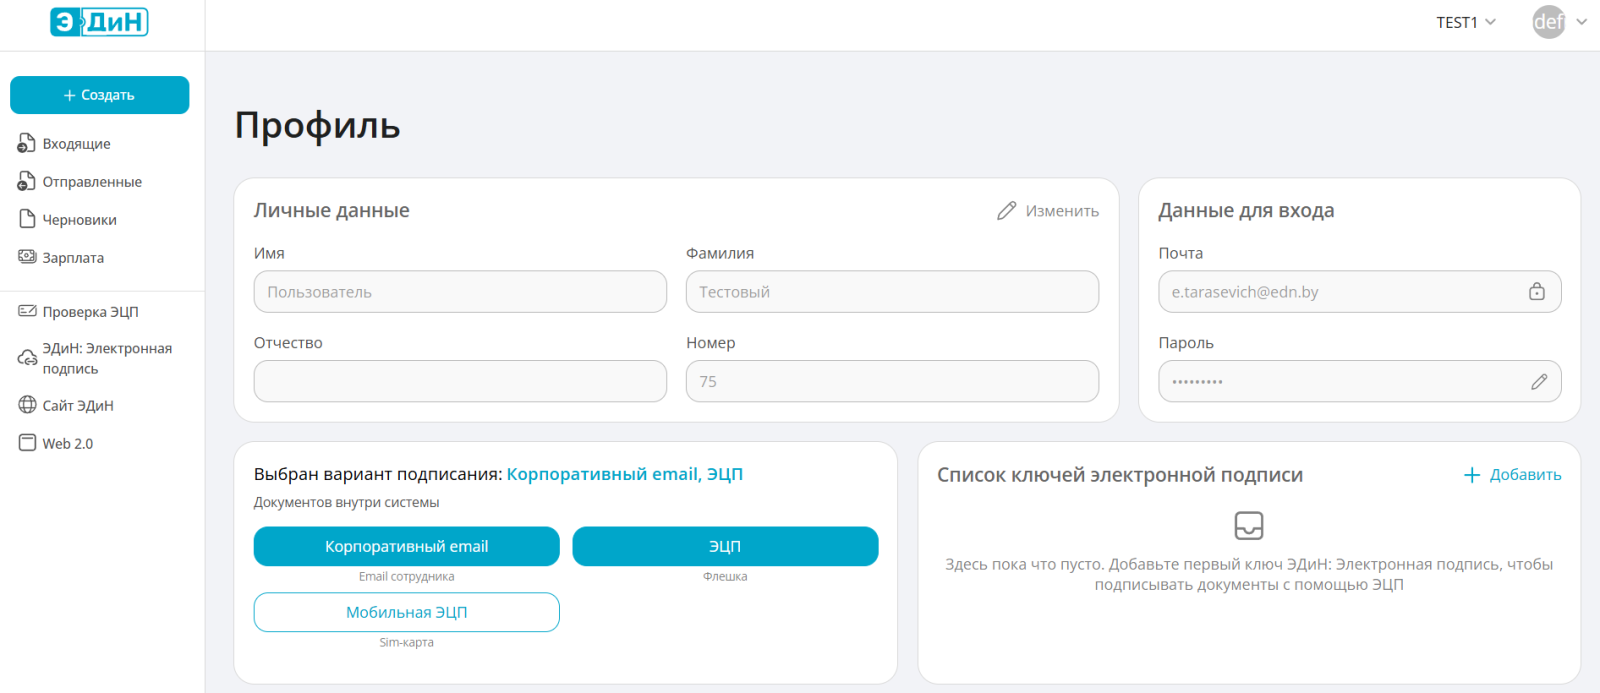The image size is (1600, 693).
Task: Click the Зарплата money icon in sidebar
Action: [x=27, y=257]
